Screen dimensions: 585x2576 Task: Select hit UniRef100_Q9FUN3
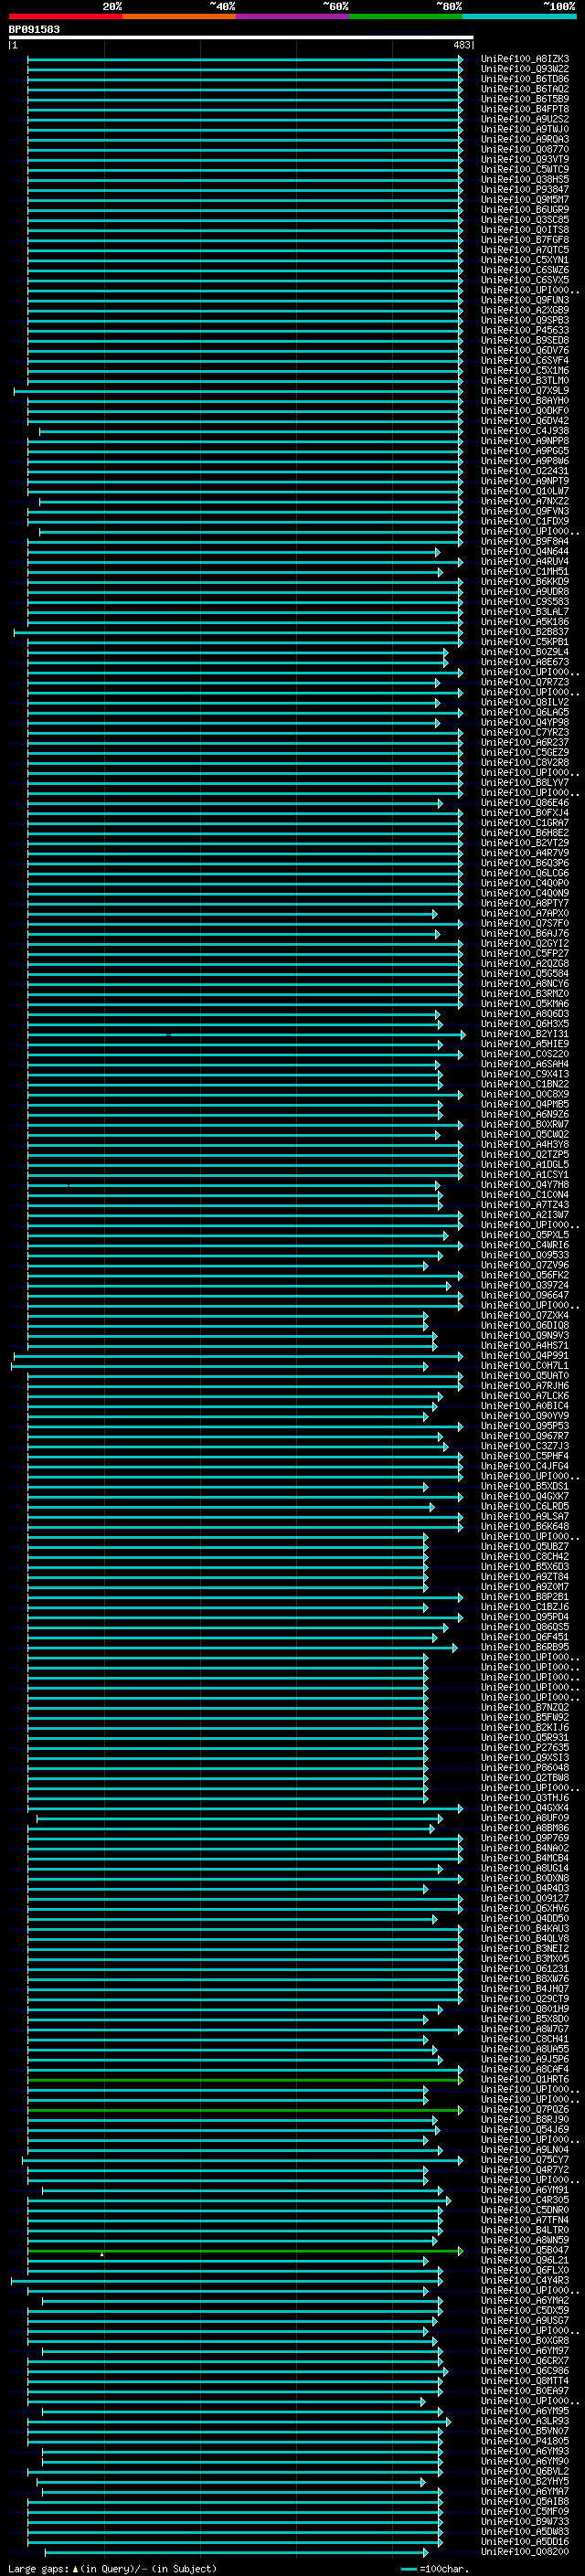525,300
